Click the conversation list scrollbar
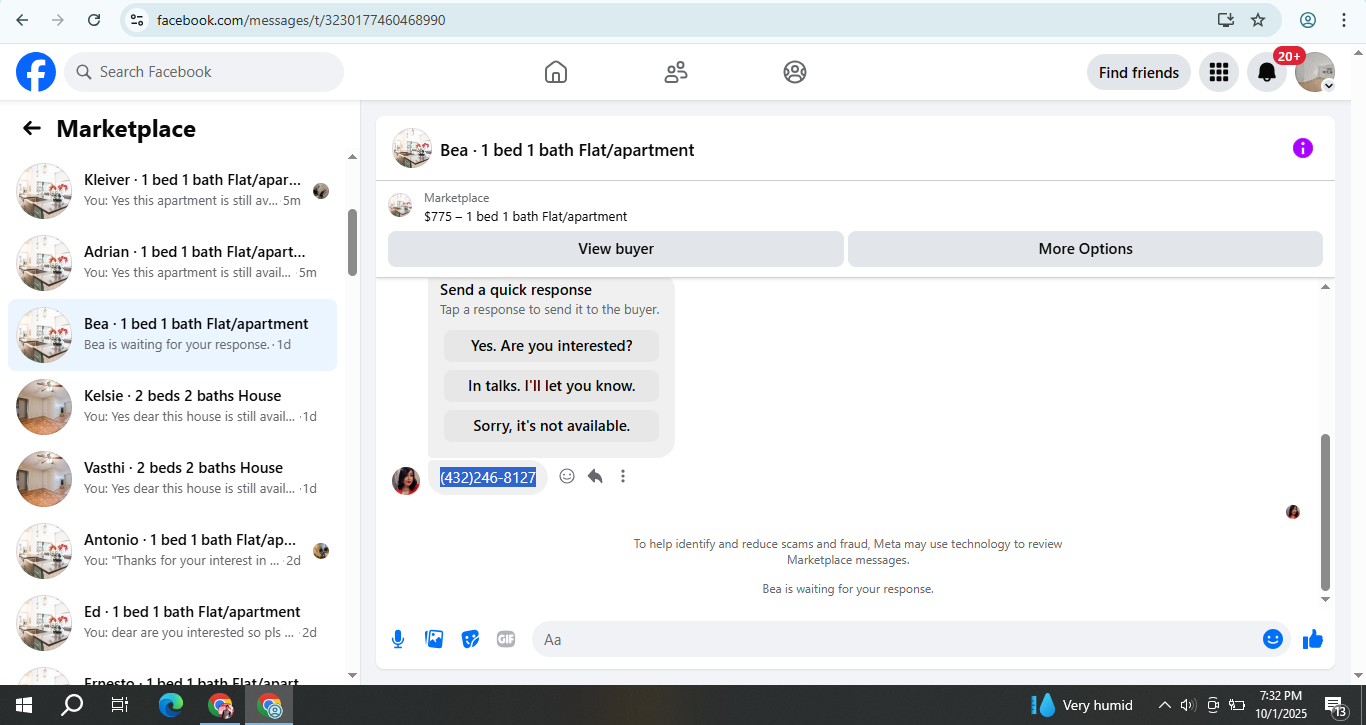1366x725 pixels. (x=352, y=242)
